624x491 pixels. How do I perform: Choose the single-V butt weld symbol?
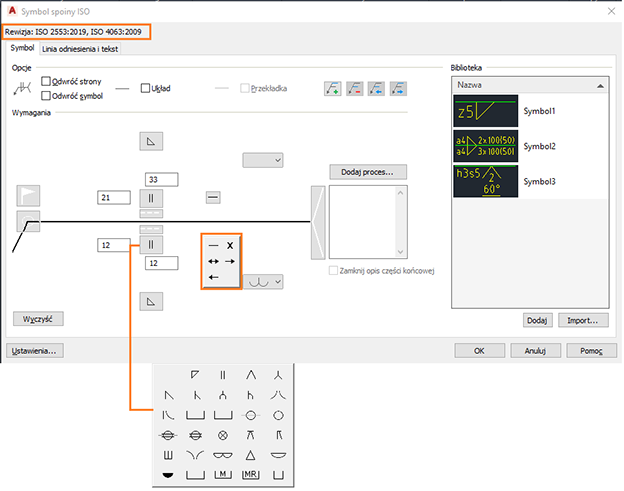pos(251,374)
